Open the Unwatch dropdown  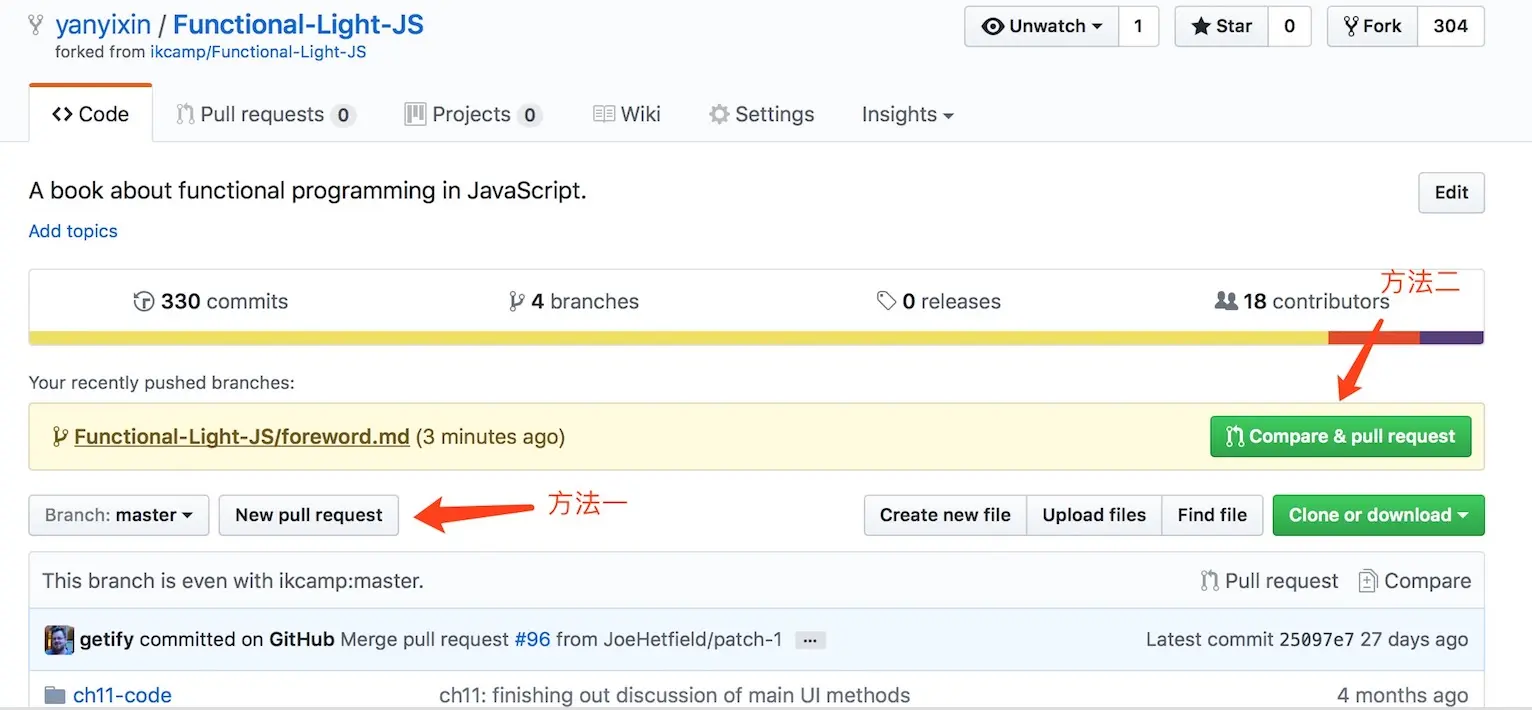click(x=1041, y=27)
